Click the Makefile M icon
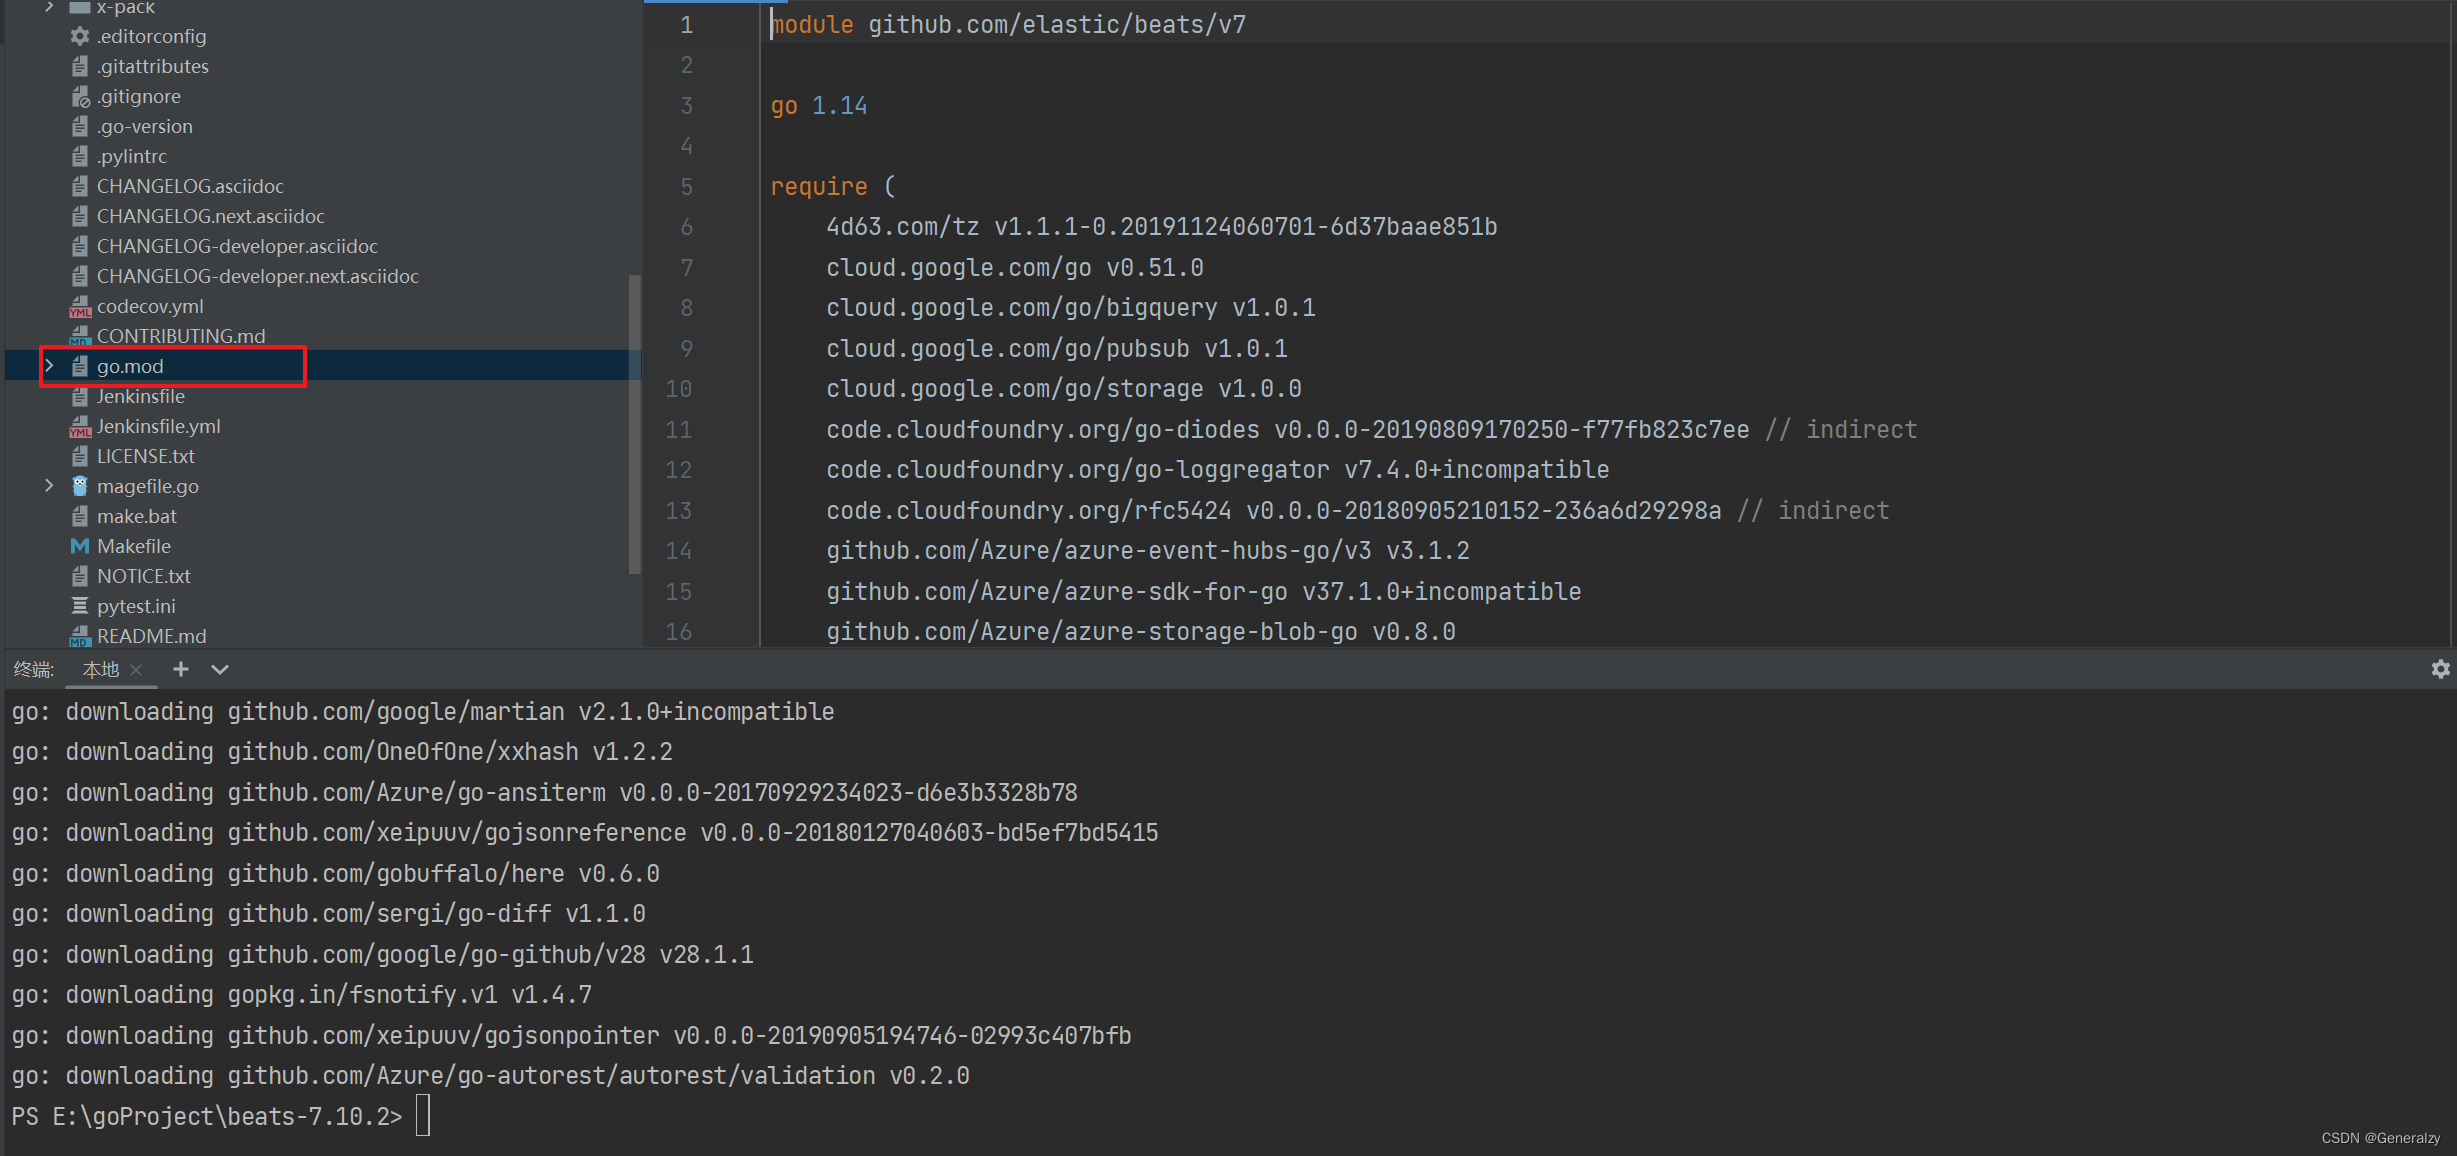Image resolution: width=2457 pixels, height=1156 pixels. click(80, 546)
